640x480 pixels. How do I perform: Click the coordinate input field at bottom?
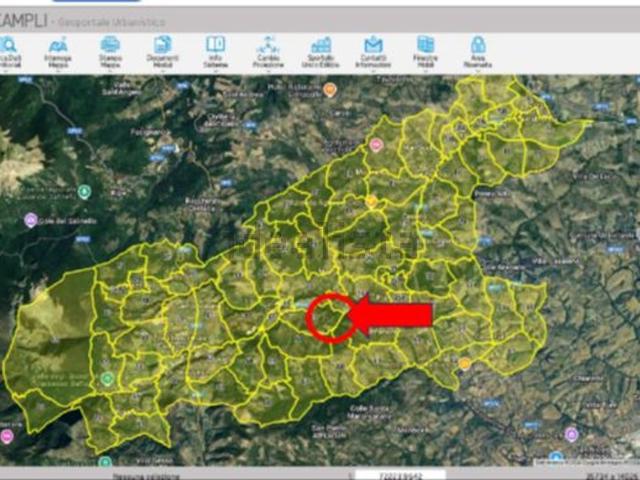click(400, 476)
